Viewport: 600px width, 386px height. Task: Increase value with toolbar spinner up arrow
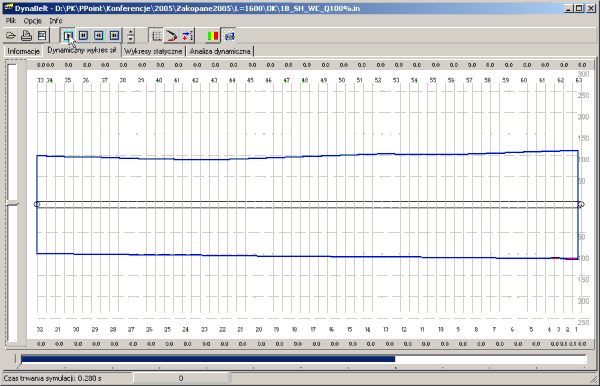point(130,33)
